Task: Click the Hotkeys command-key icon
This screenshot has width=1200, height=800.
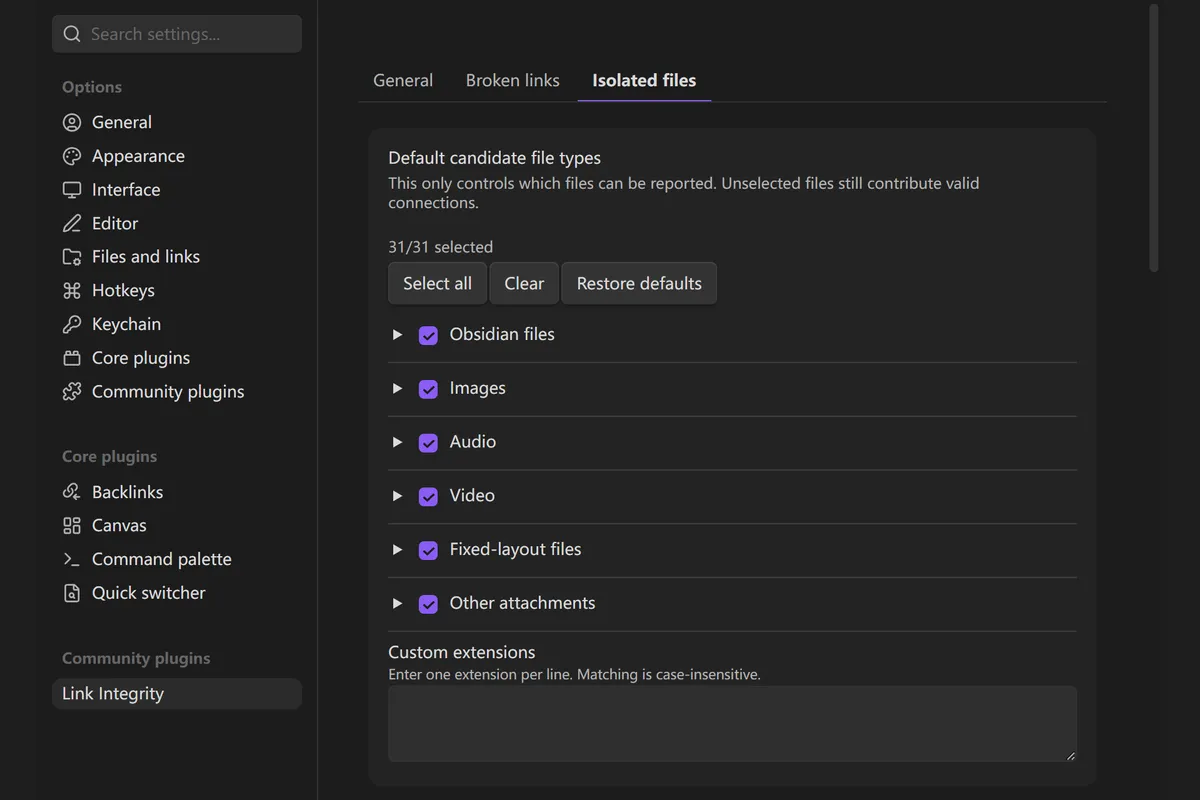Action: click(x=72, y=290)
